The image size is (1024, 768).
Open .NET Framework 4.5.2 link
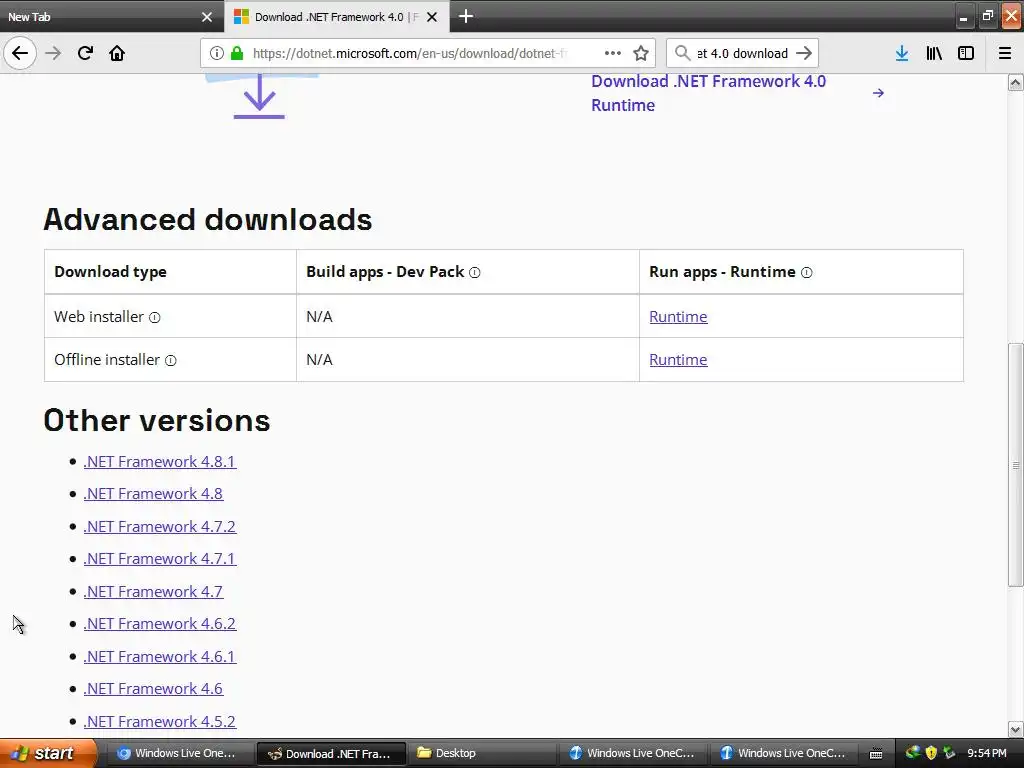coord(160,722)
